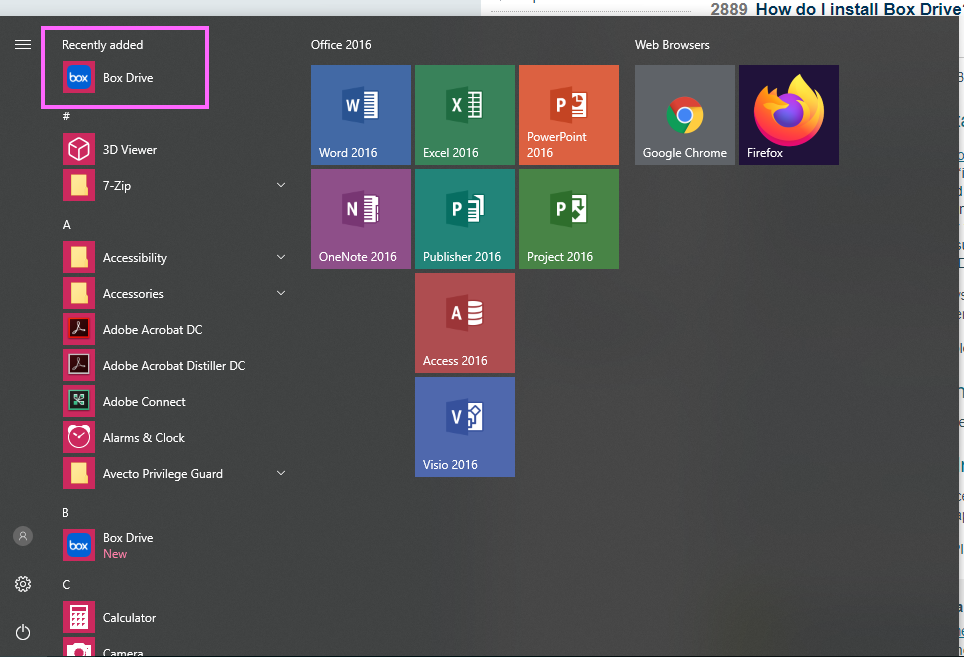Open the user account icon
964x657 pixels.
(x=23, y=536)
